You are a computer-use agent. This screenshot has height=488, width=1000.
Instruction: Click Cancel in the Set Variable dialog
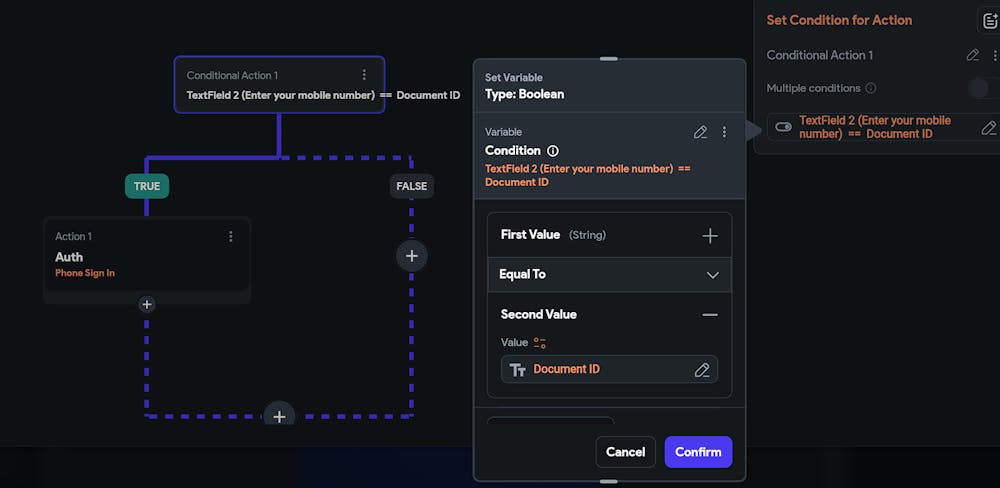[625, 452]
